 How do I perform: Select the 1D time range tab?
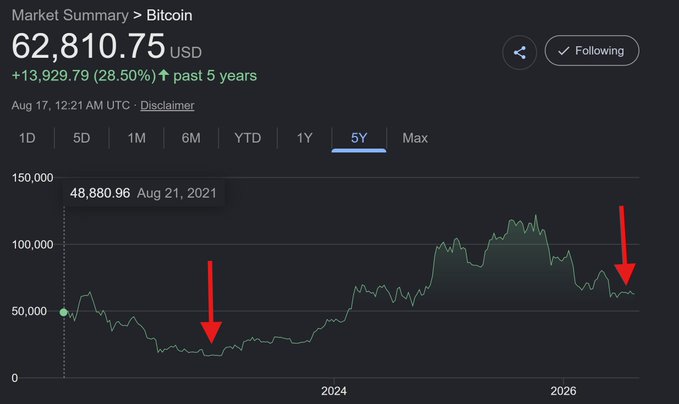27,138
